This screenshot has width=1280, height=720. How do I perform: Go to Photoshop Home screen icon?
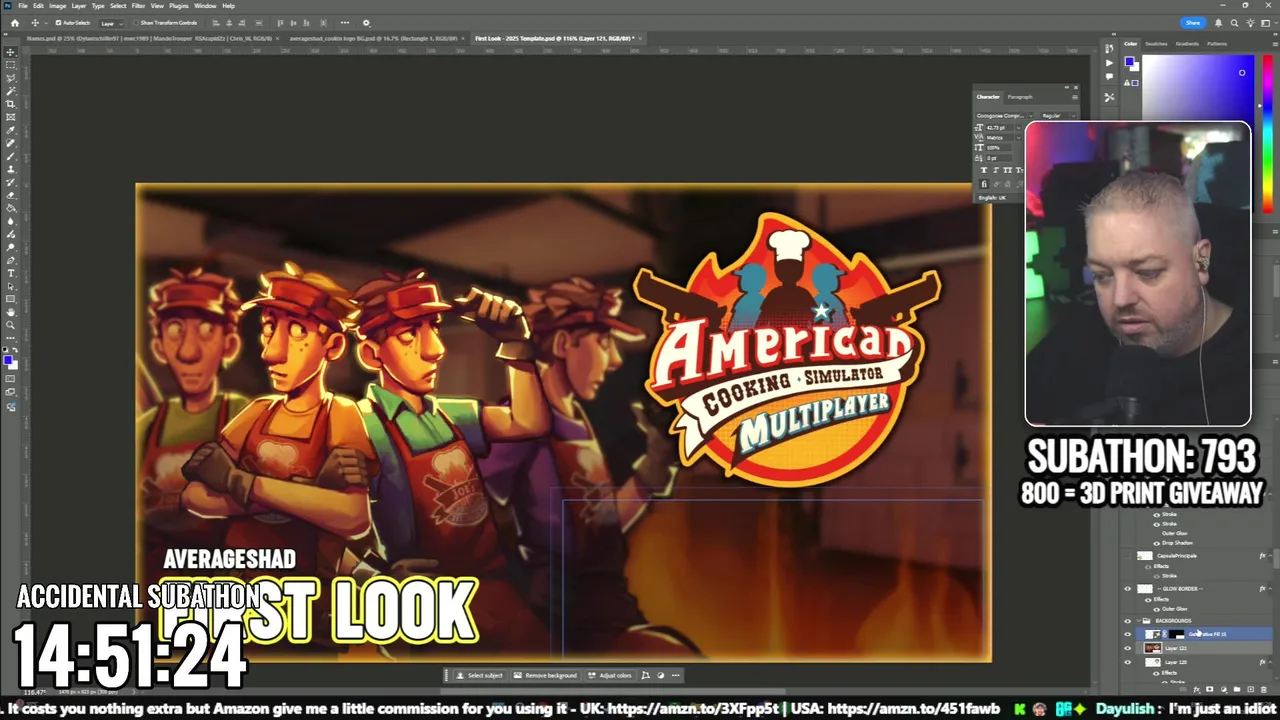pyautogui.click(x=15, y=23)
